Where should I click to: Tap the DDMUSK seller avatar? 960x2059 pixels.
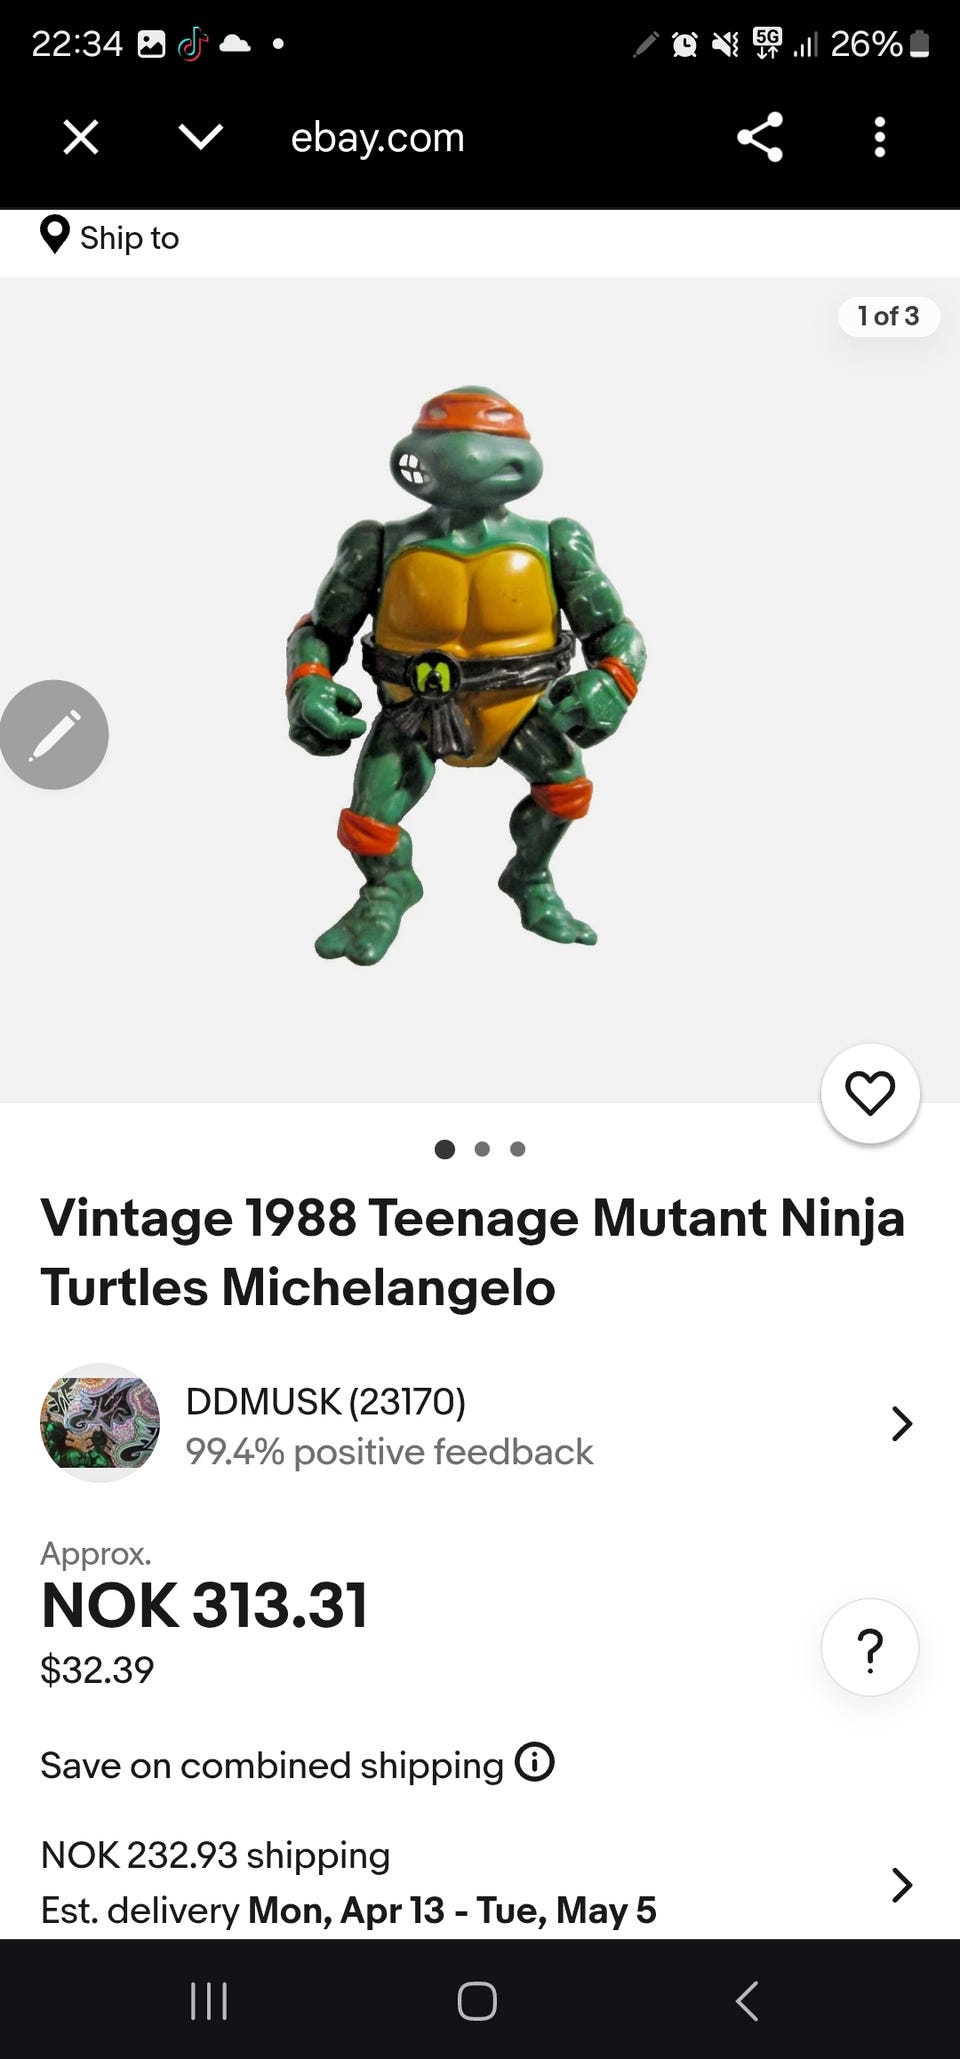[x=100, y=1423]
